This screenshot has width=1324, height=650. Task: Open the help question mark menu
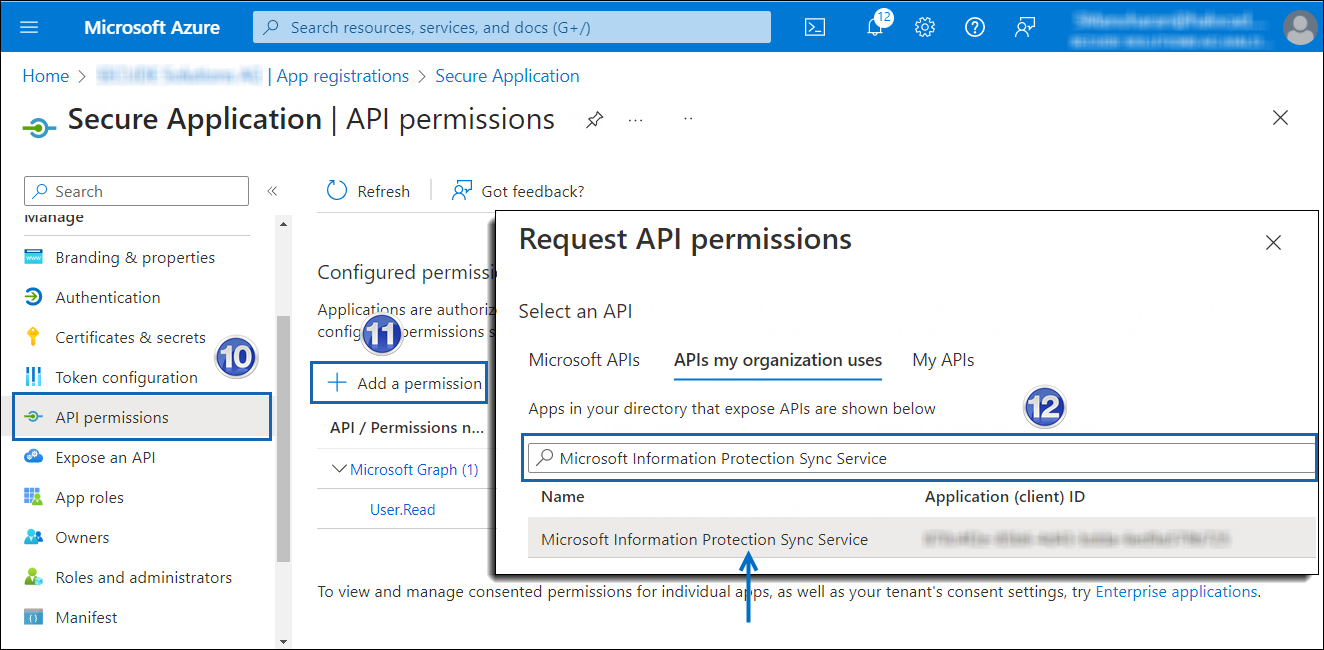(x=974, y=27)
